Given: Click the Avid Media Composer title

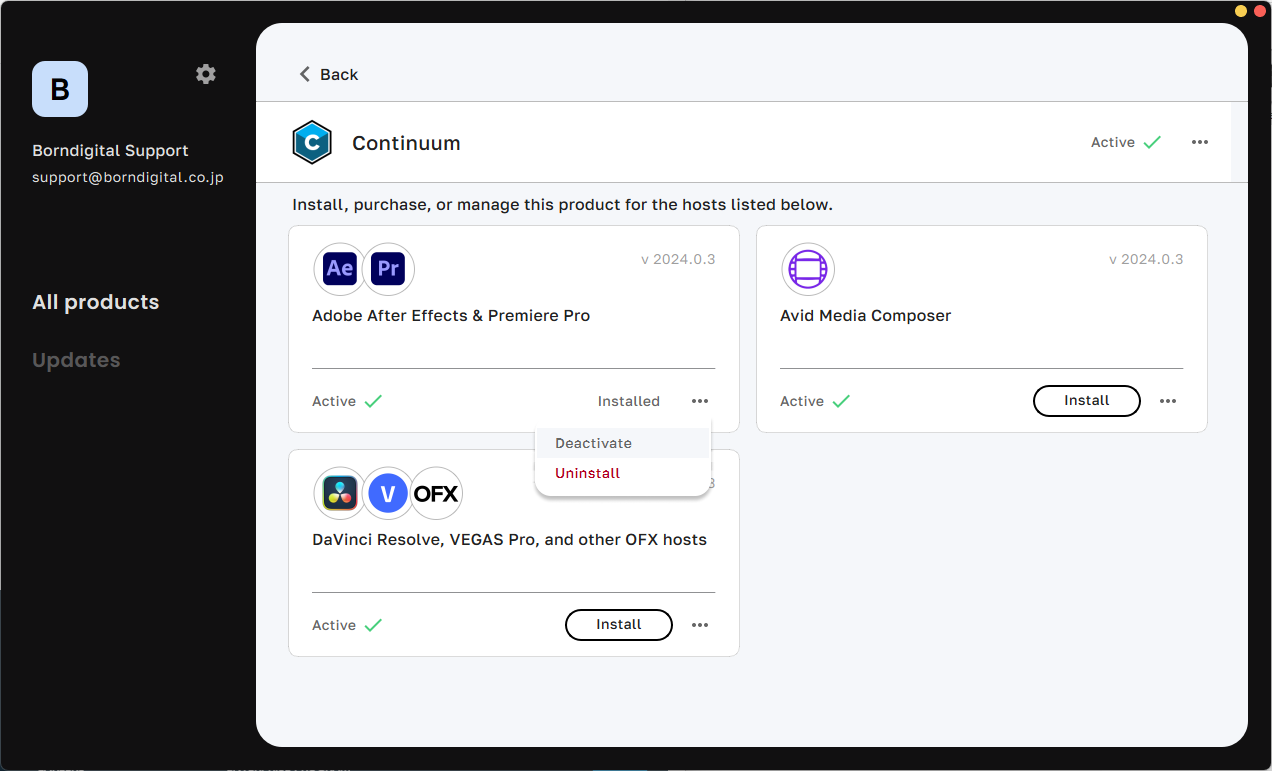Looking at the screenshot, I should (x=866, y=316).
